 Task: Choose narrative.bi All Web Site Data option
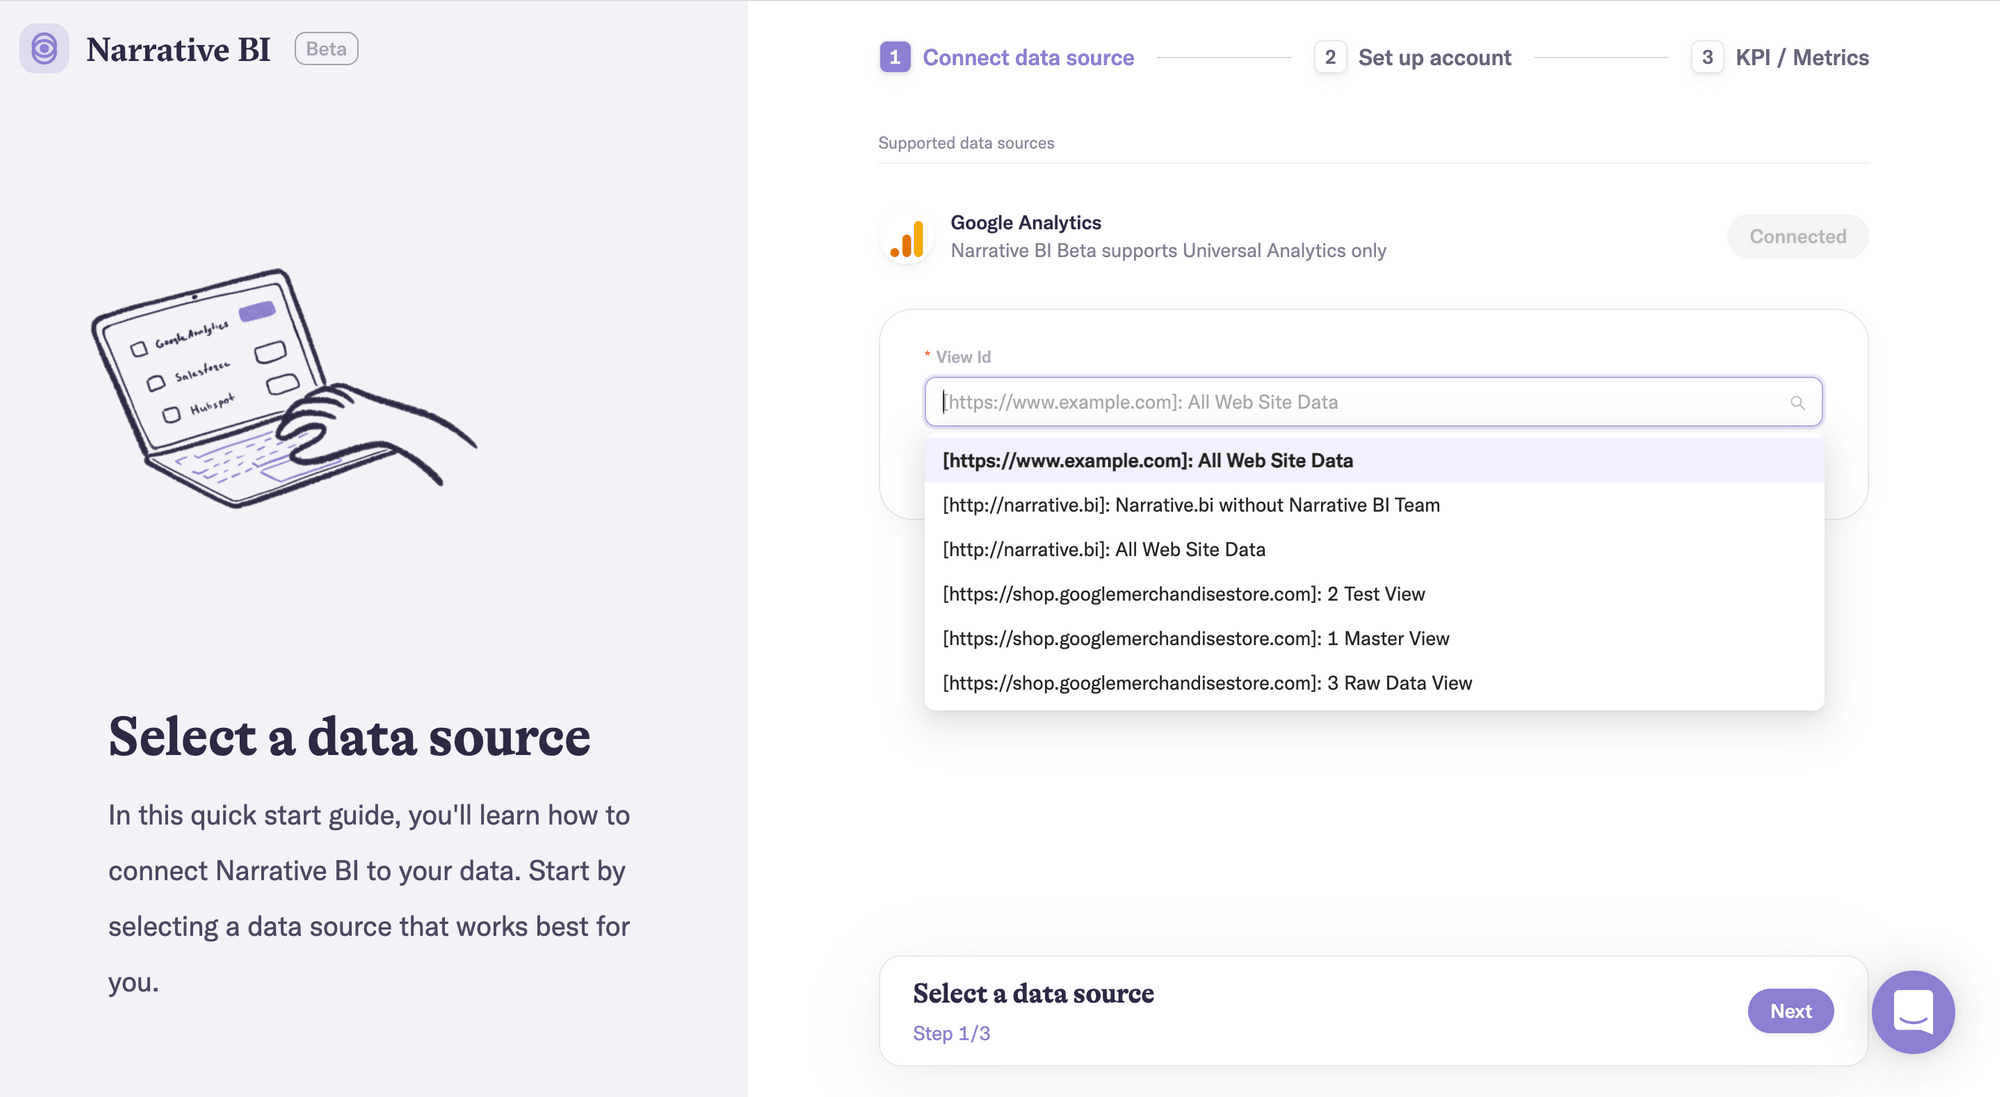coord(1103,550)
